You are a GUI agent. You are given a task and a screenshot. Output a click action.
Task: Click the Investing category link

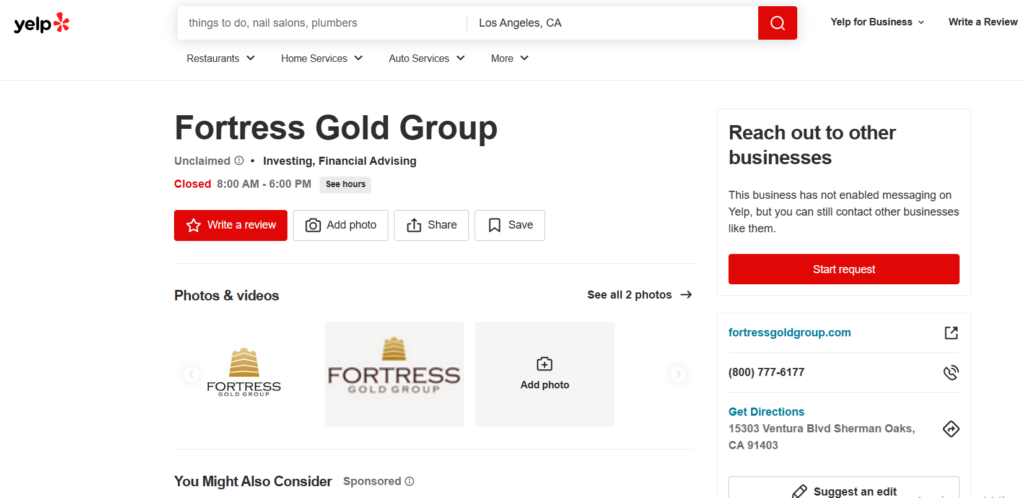(288, 161)
